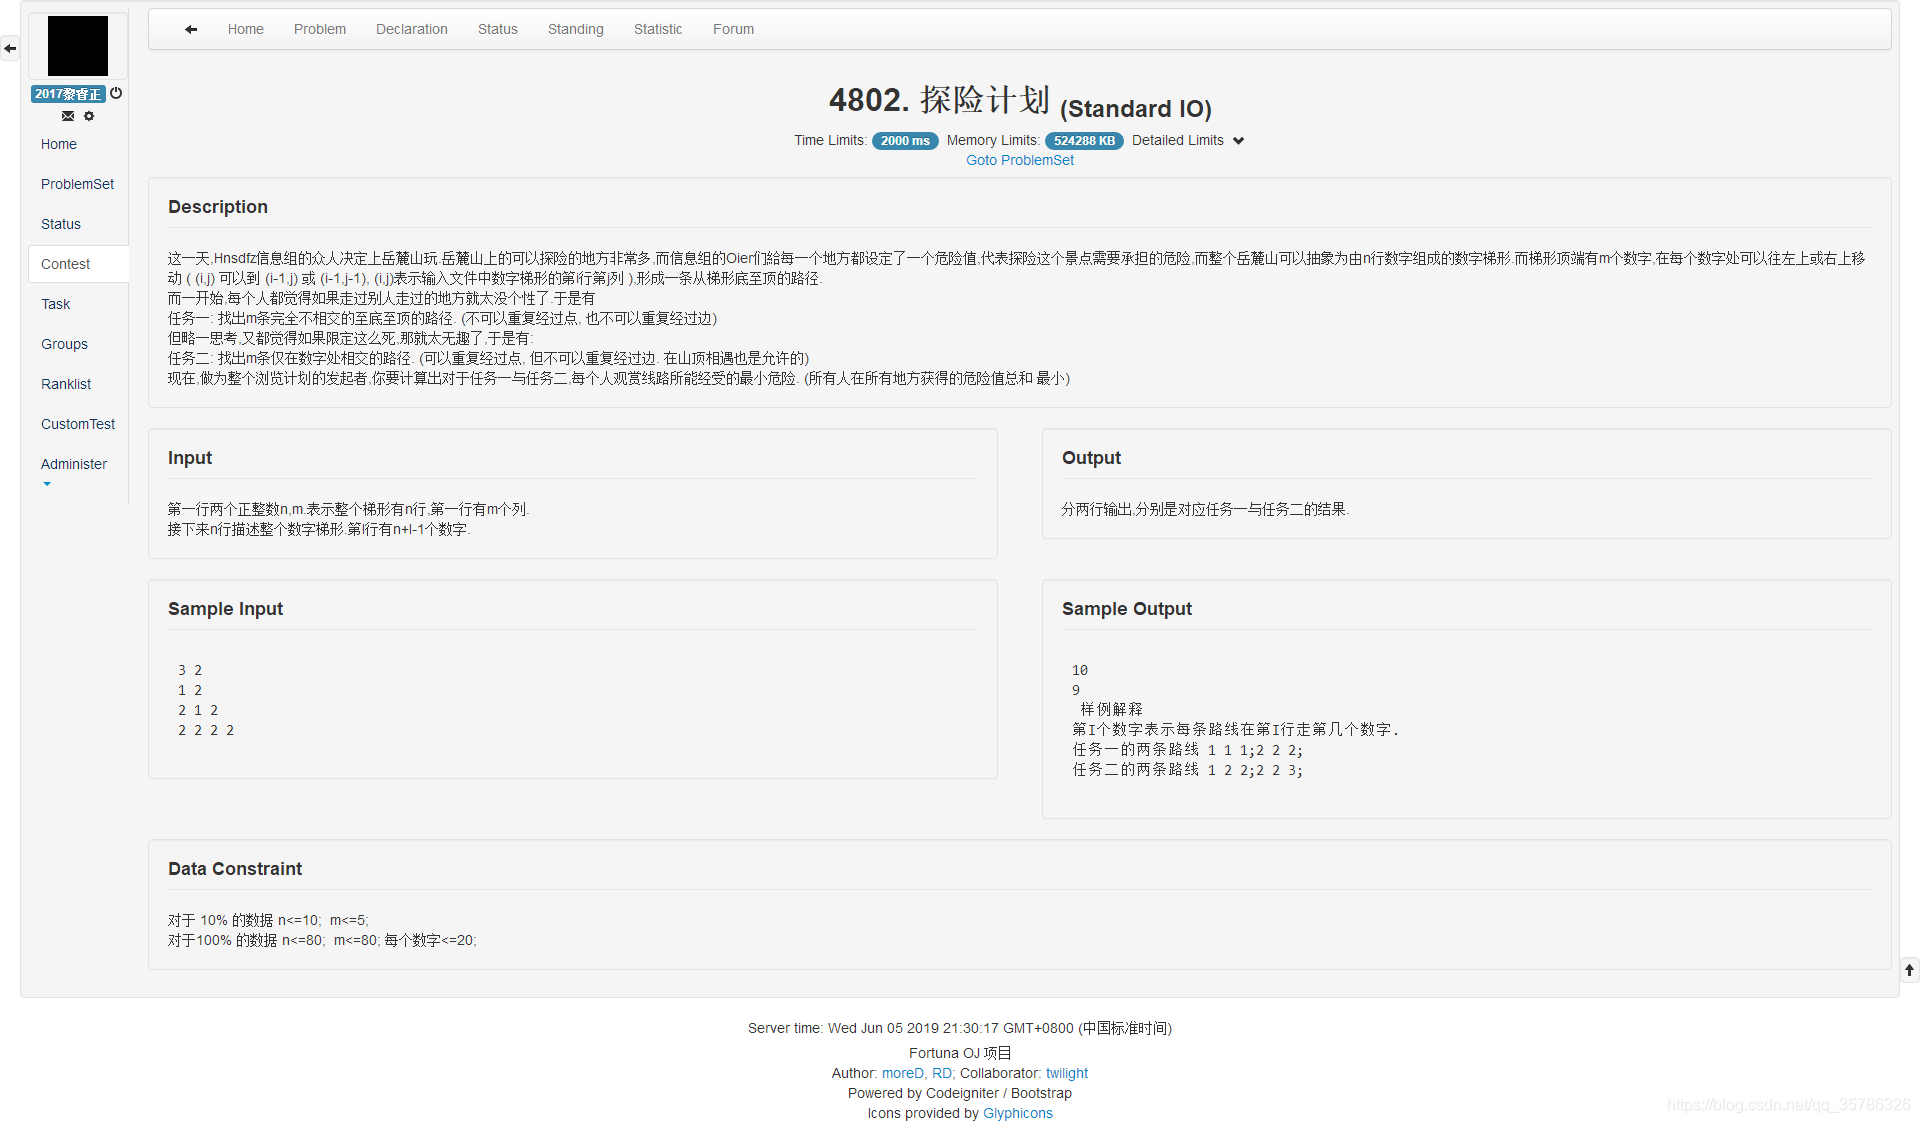Open CustomTest in the sidebar
This screenshot has height=1123, width=1920.
tap(78, 424)
